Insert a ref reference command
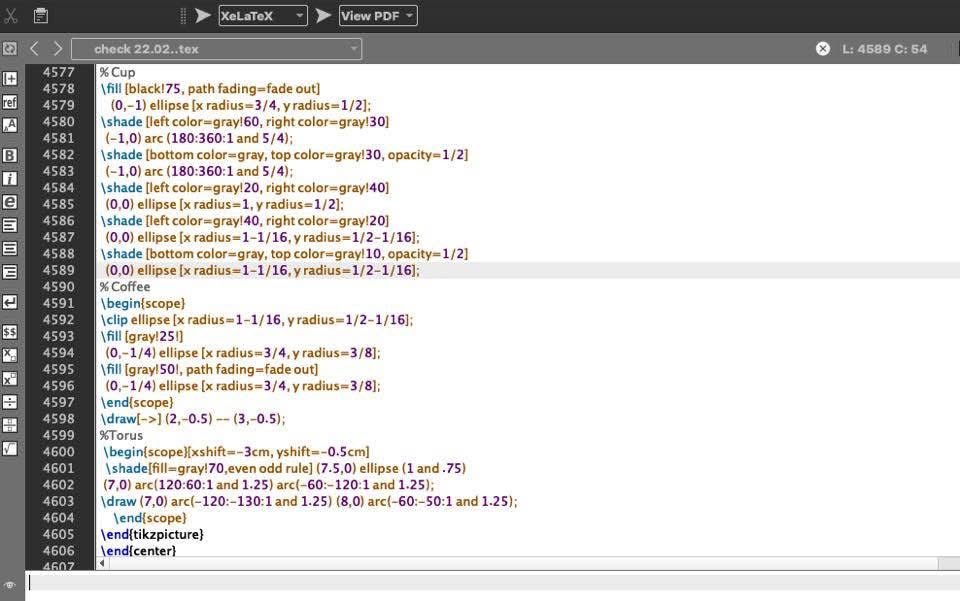 click(10, 102)
